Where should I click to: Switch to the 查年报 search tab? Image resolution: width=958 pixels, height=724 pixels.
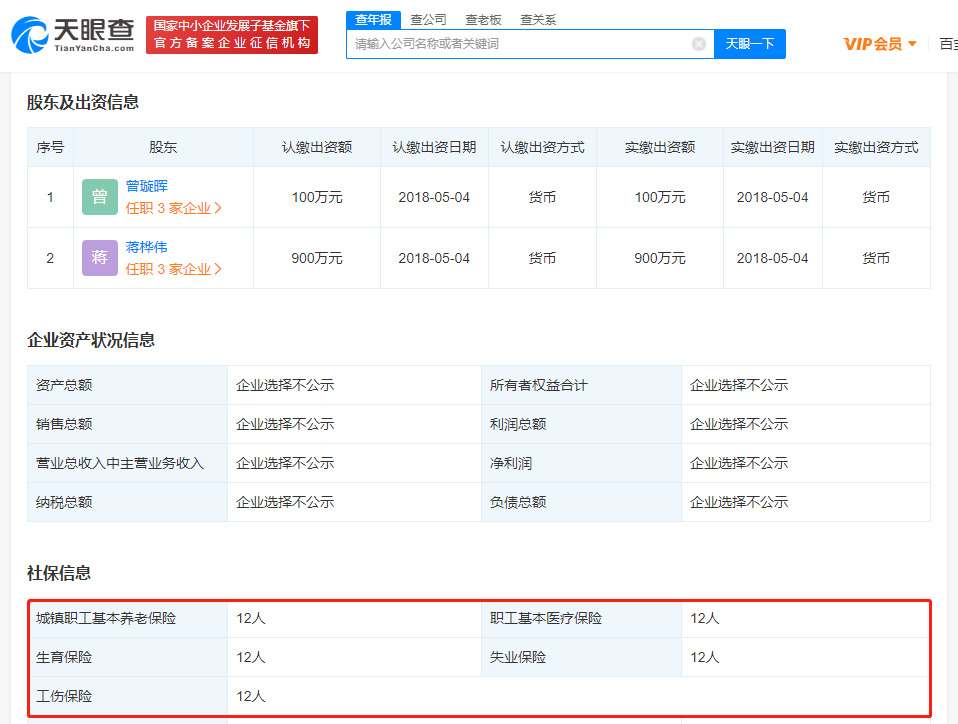pyautogui.click(x=373, y=19)
